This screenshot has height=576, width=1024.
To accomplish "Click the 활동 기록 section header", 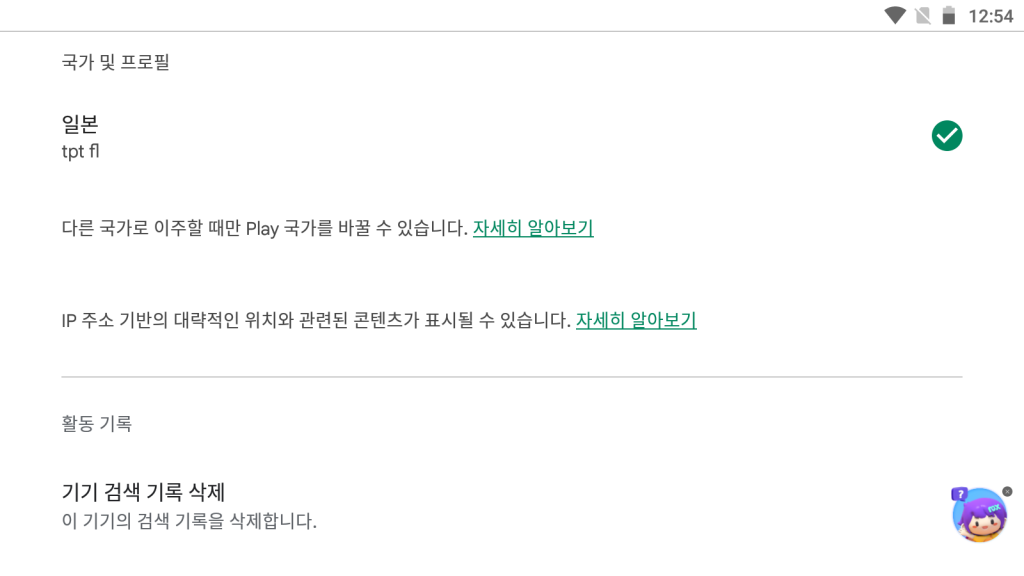I will coord(96,423).
